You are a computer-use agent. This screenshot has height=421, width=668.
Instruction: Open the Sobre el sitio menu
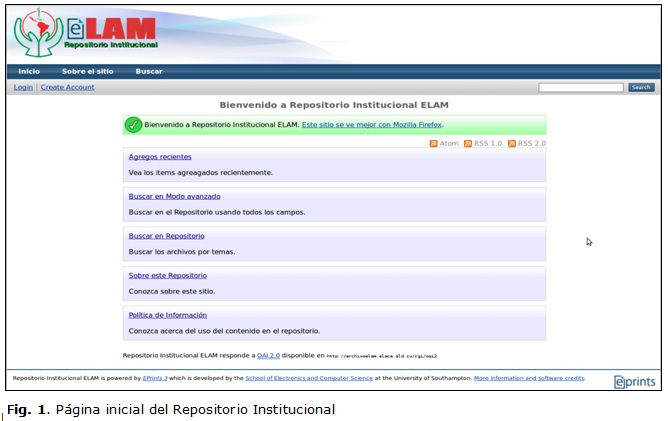tap(87, 71)
